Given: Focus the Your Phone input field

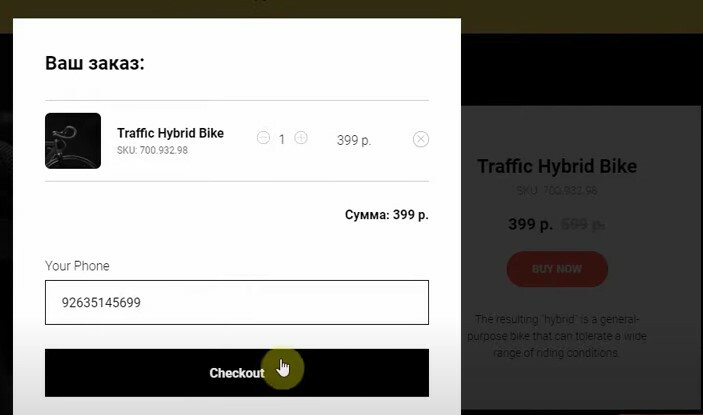Looking at the screenshot, I should pos(237,303).
